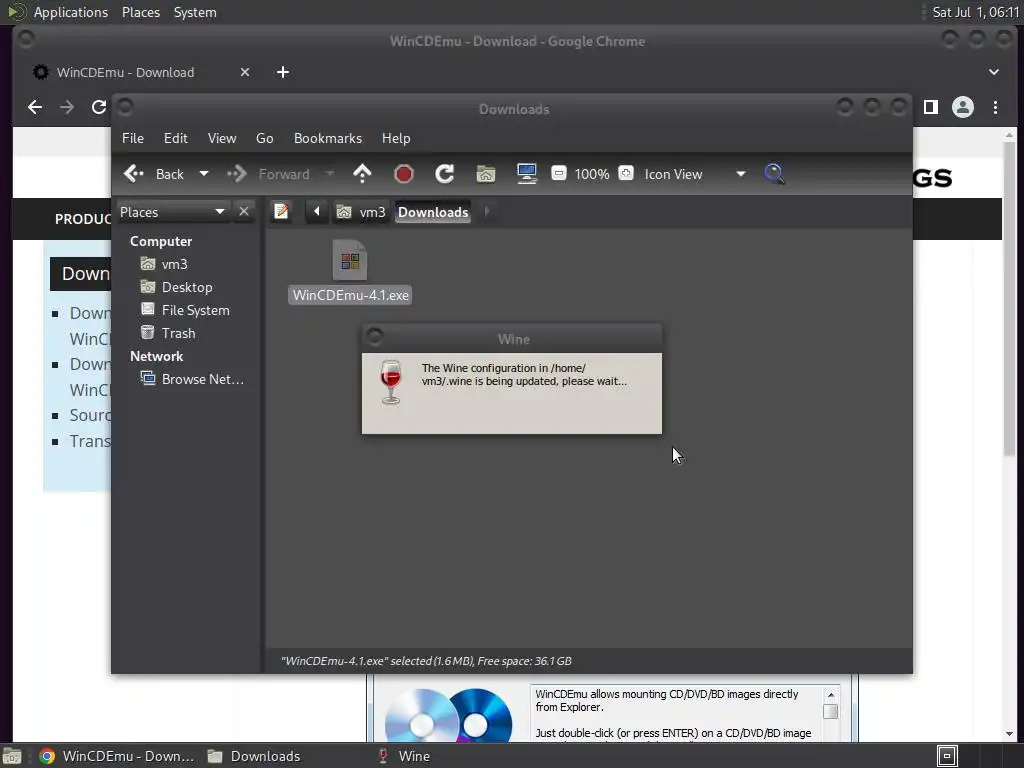This screenshot has width=1024, height=768.
Task: Reset zoom by clicking 100%
Action: [x=592, y=174]
